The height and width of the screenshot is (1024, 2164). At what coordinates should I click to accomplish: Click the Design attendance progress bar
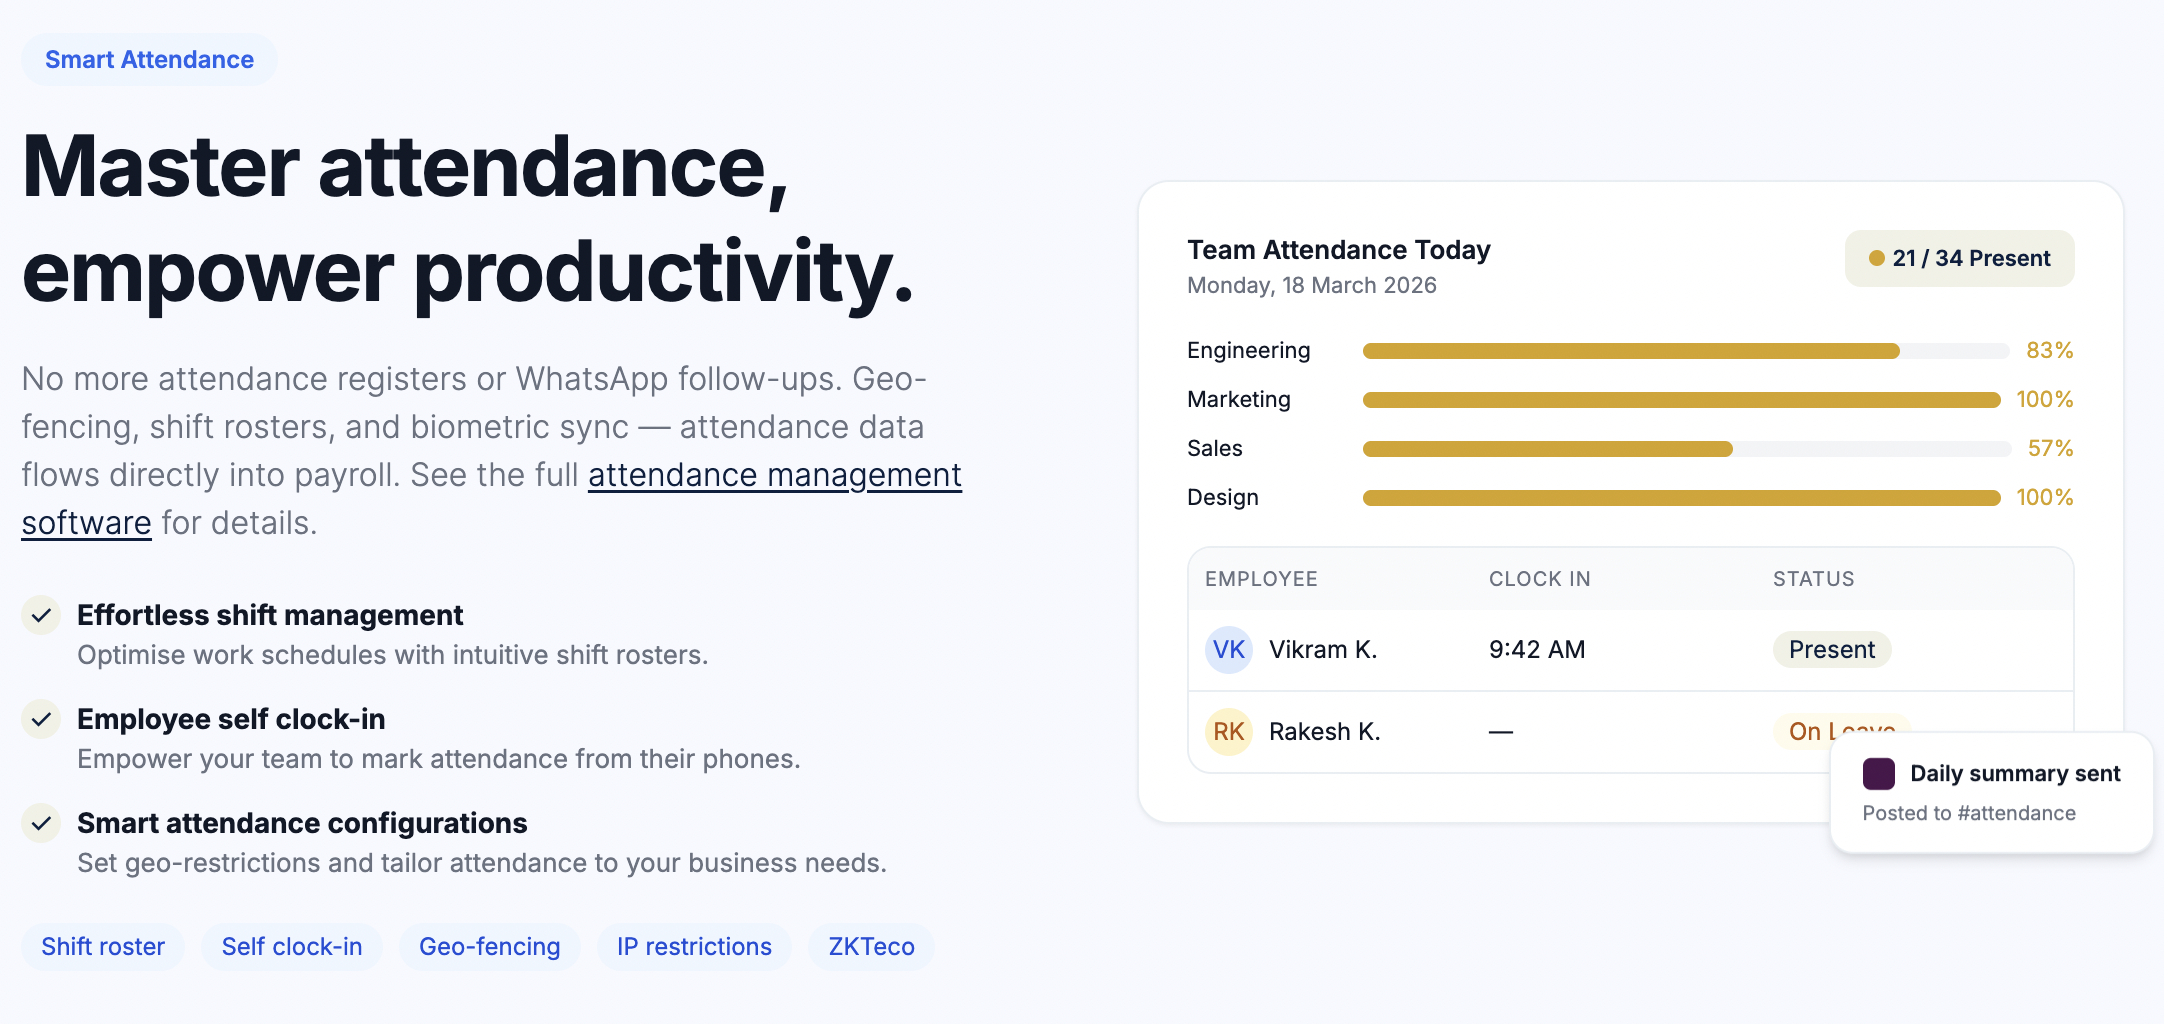click(x=1682, y=498)
